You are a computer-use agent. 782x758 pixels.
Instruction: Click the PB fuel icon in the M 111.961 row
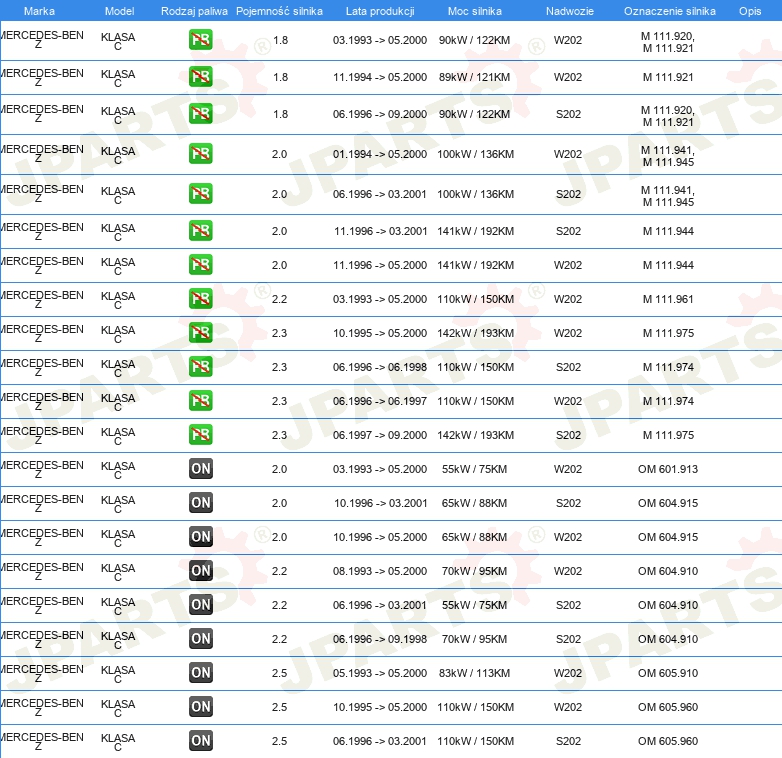(x=201, y=299)
